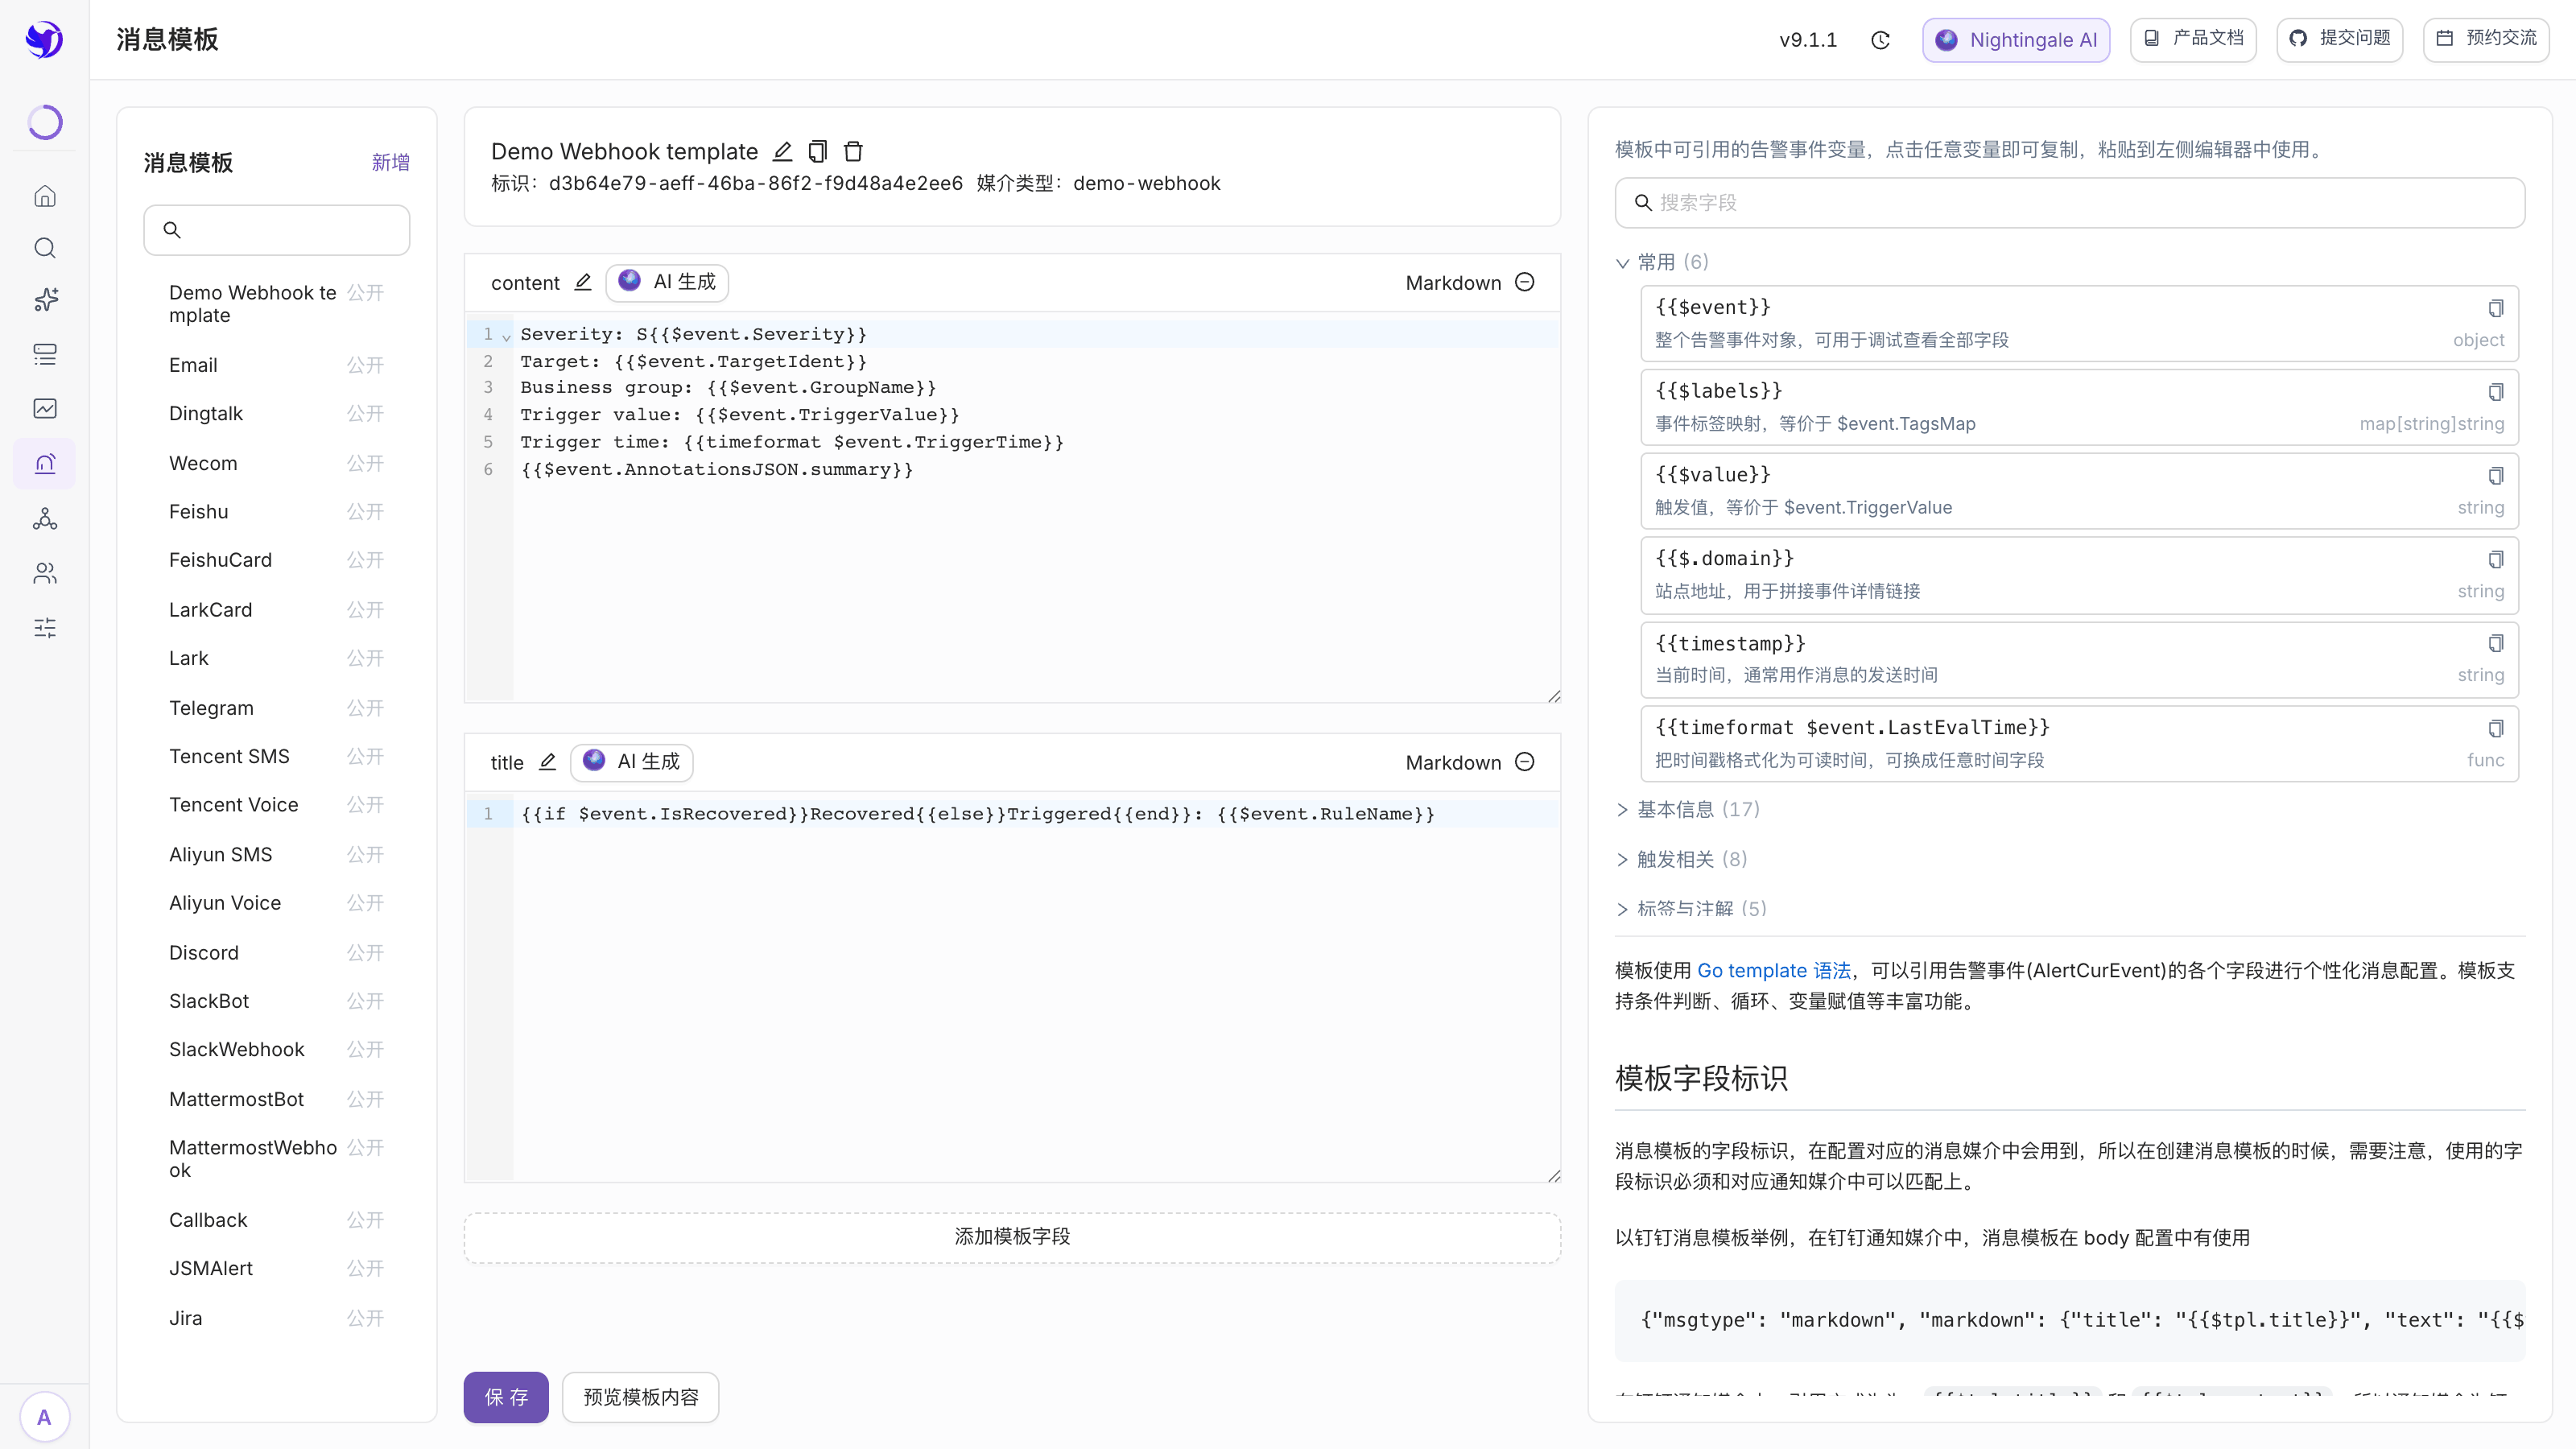
Task: Open the home icon in left sidebar
Action: (x=45, y=196)
